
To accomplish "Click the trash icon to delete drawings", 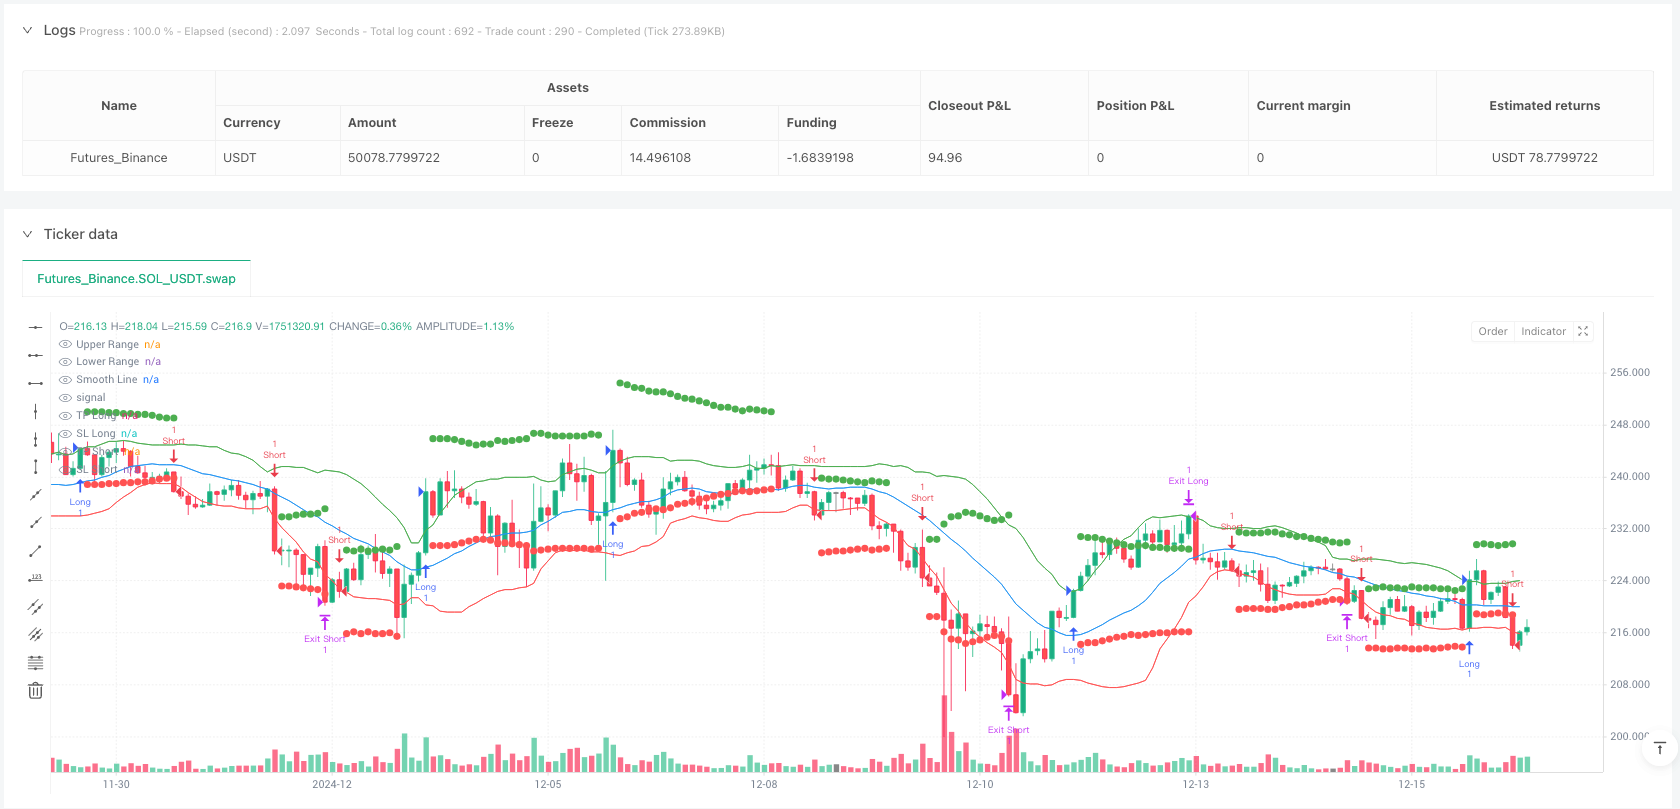I will [x=35, y=690].
